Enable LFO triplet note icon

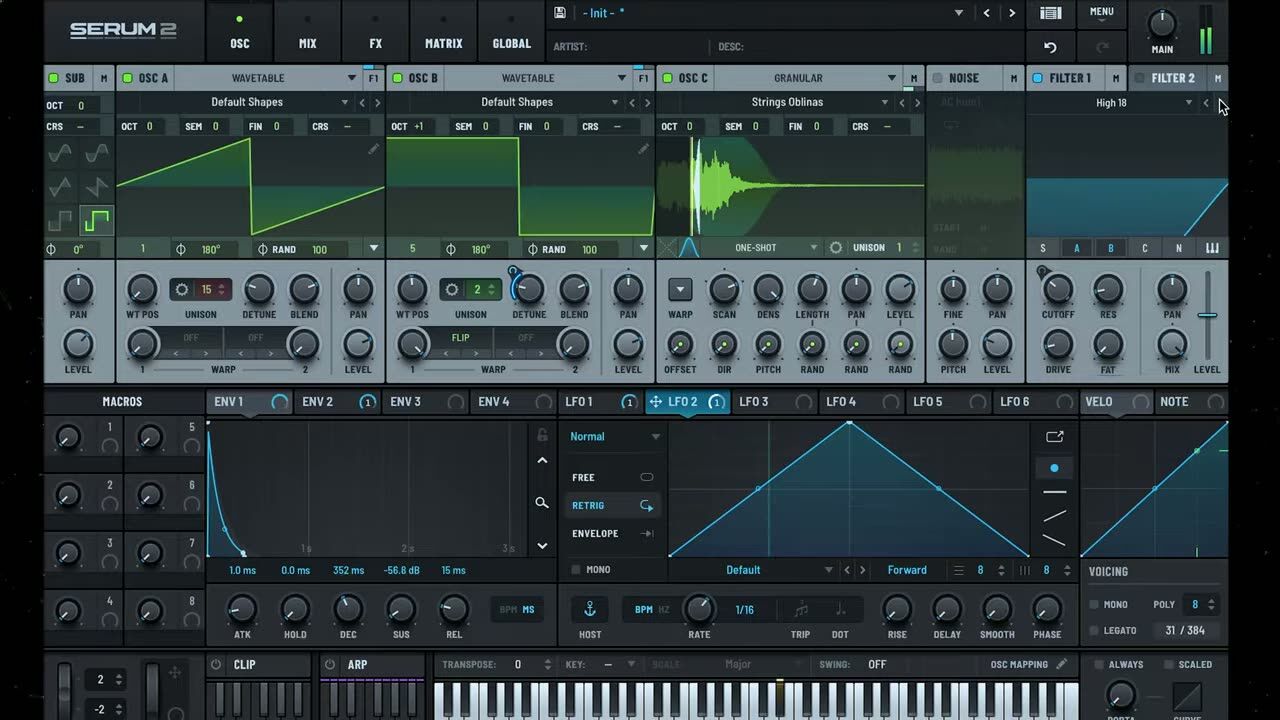[801, 609]
